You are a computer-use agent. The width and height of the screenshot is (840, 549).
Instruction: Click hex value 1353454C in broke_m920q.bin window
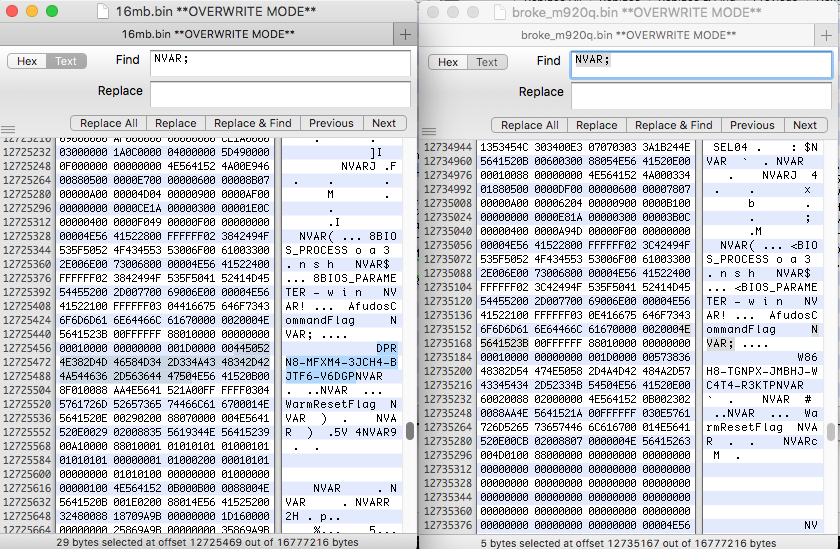(x=504, y=147)
